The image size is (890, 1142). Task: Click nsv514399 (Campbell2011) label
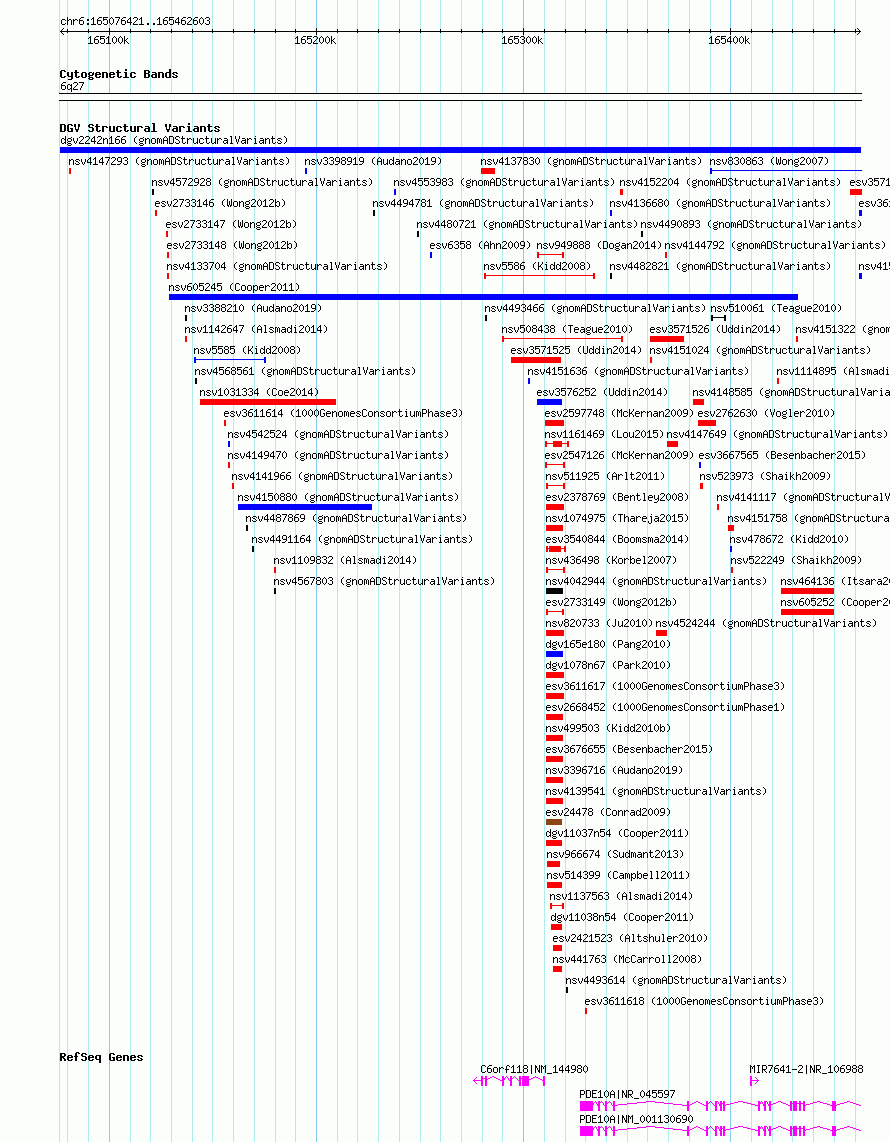point(618,877)
